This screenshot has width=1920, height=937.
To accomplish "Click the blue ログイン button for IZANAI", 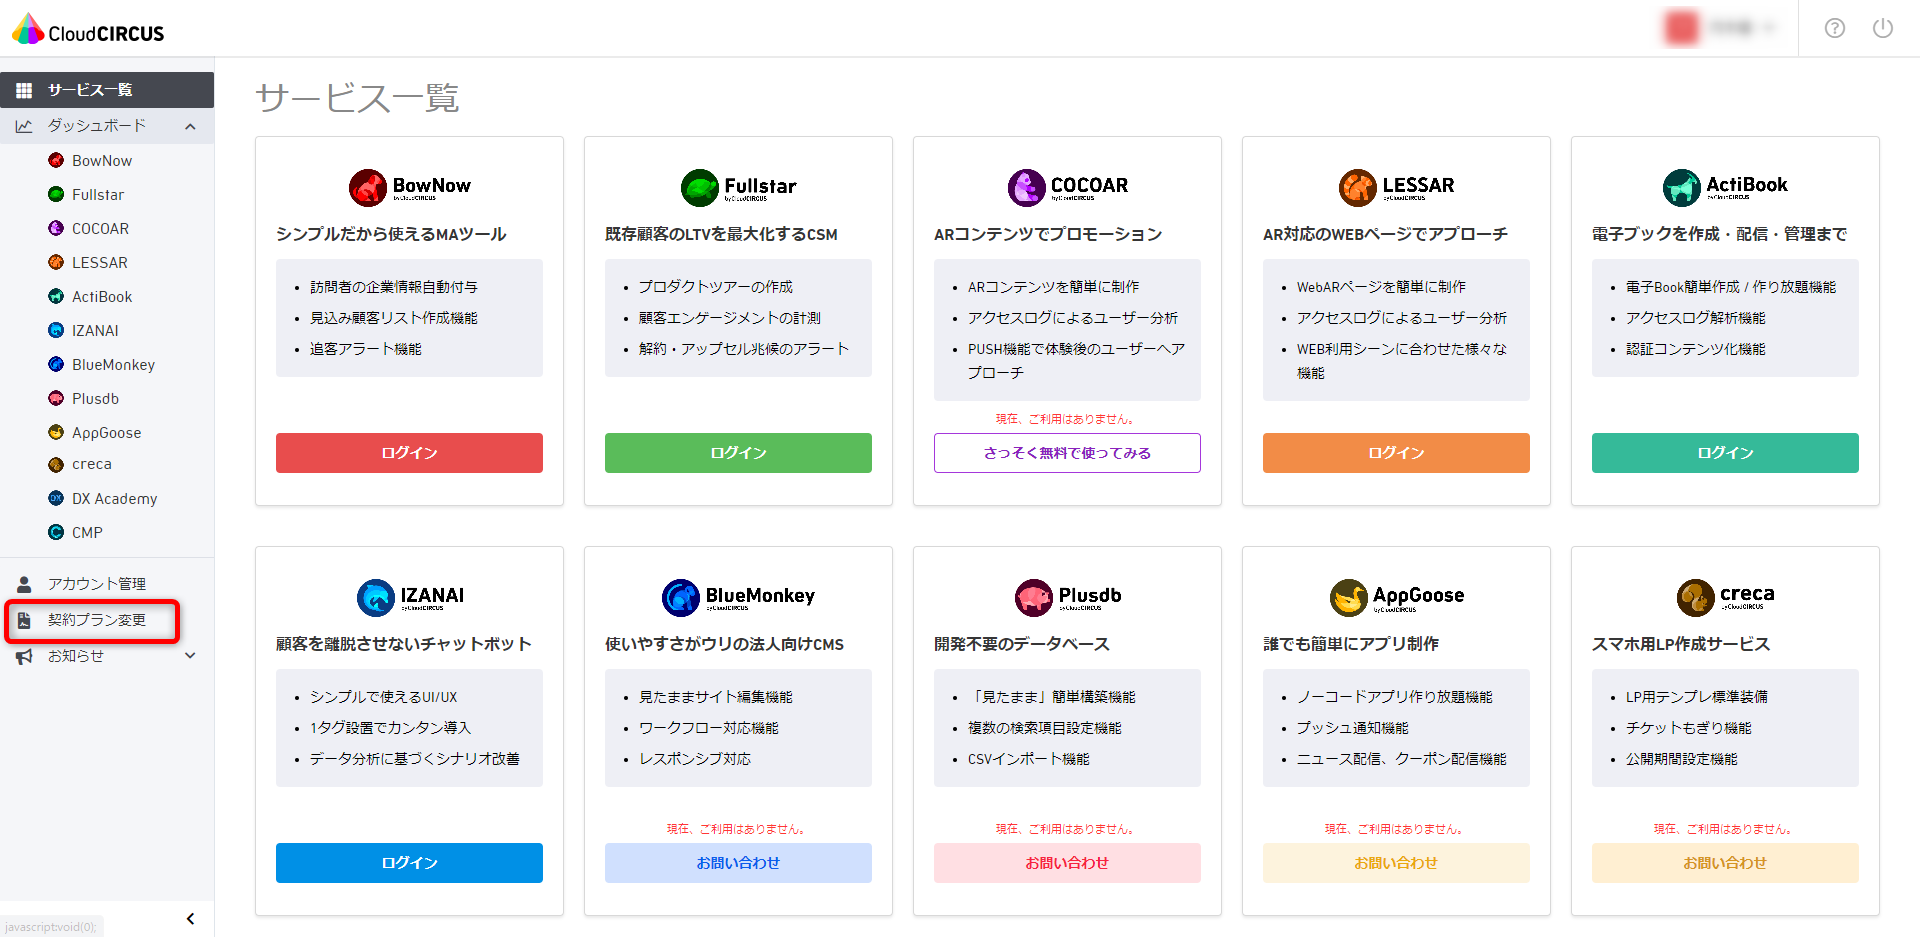I will pos(409,863).
